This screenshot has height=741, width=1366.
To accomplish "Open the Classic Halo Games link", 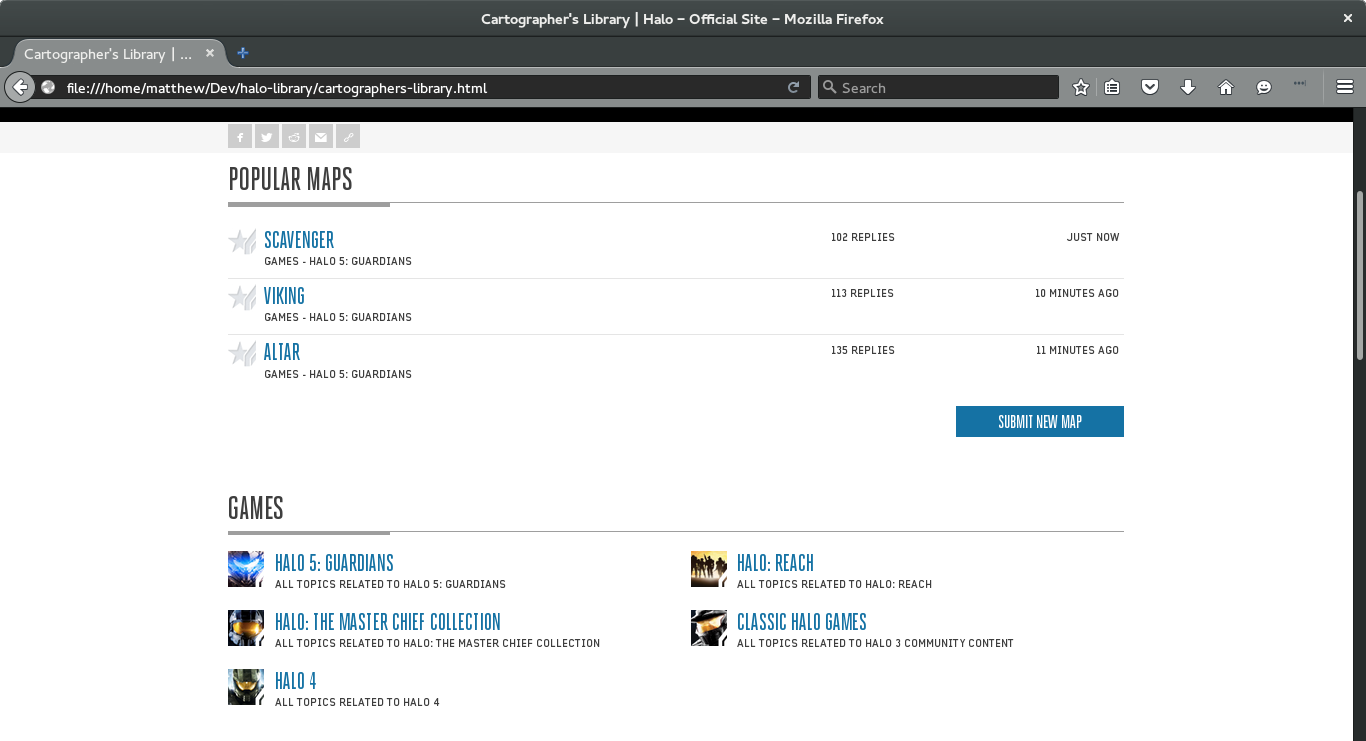I will click(x=802, y=622).
